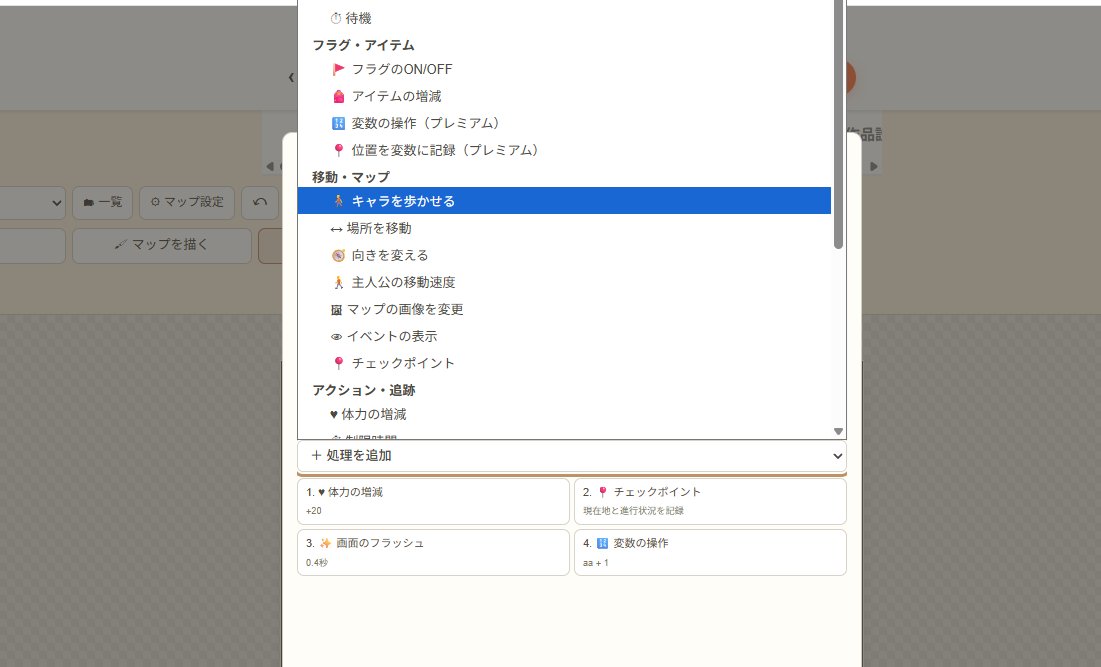Click the dropdown list scrollbar thumb
Image resolution: width=1101 pixels, height=667 pixels.
[x=838, y=124]
